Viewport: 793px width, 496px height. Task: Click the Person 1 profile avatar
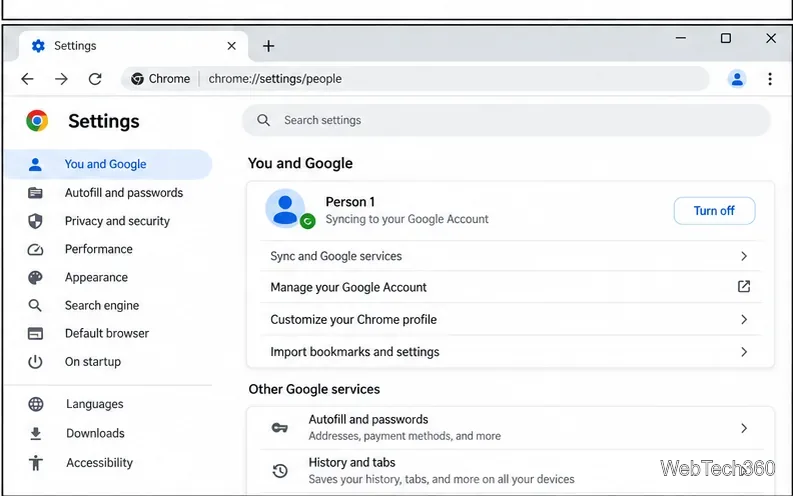pyautogui.click(x=285, y=208)
